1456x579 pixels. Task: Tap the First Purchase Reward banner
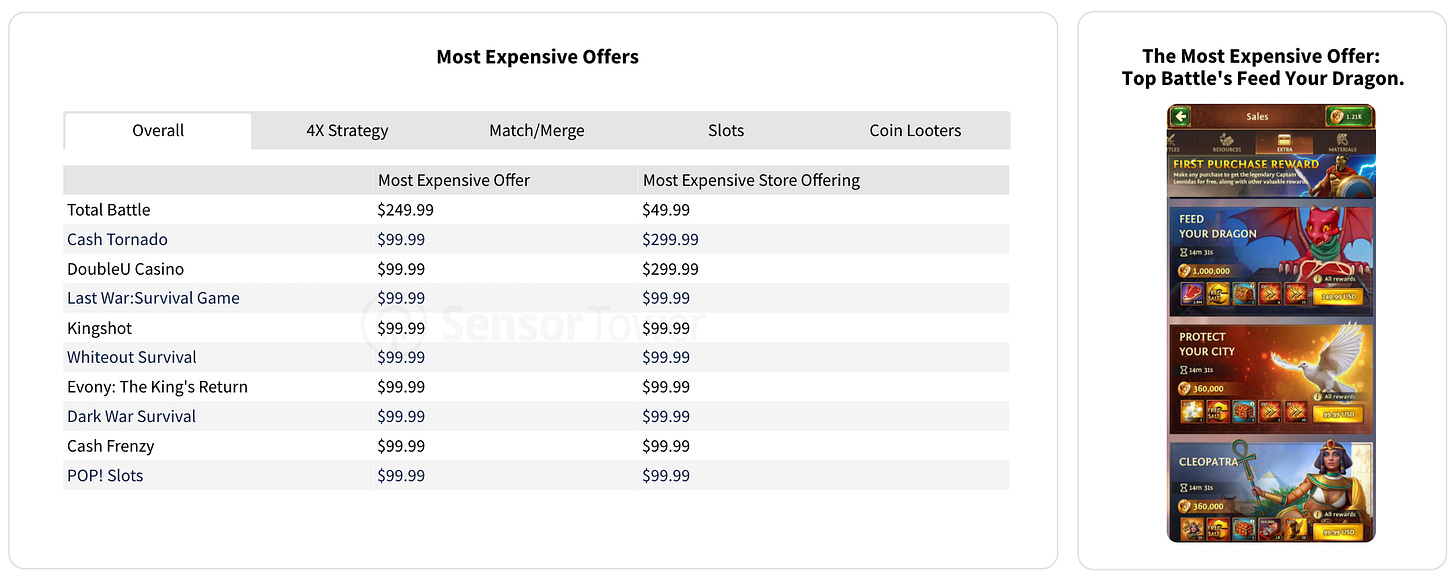click(x=1271, y=176)
